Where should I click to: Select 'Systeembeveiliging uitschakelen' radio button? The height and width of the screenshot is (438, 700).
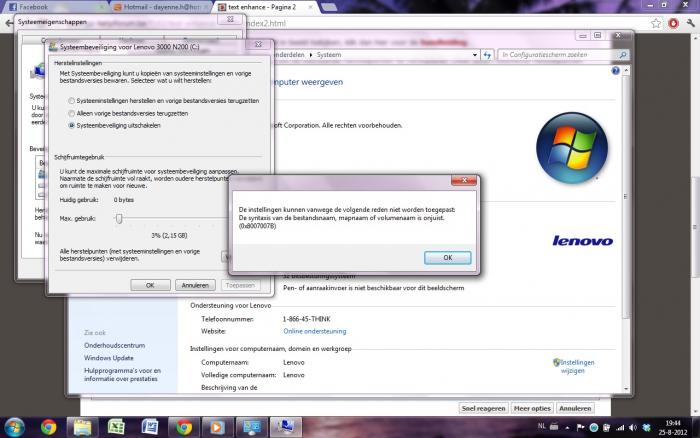(x=71, y=125)
